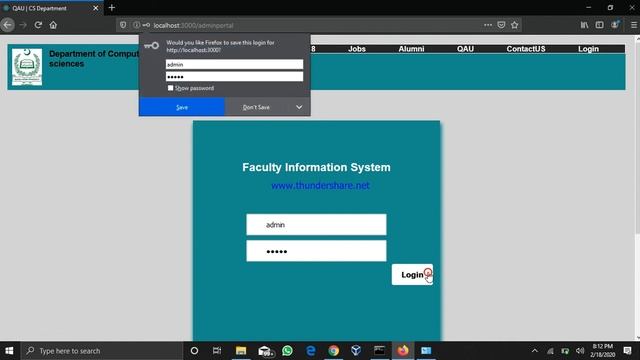
Task: Click the department logo image
Action: [x=27, y=67]
